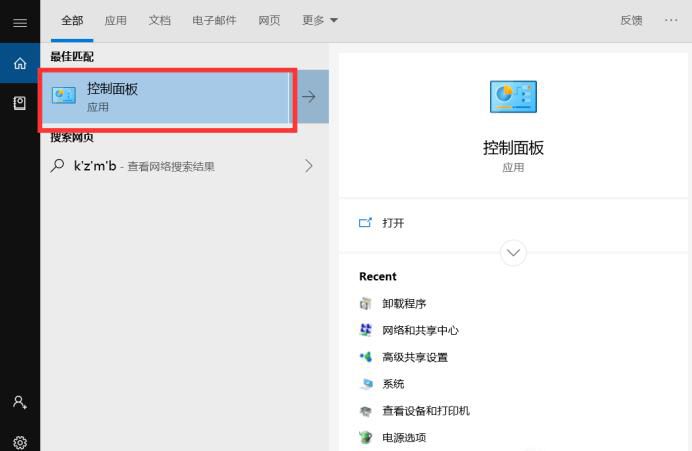Click the large 控制面板 icon in preview pane
This screenshot has width=692, height=451.
[x=513, y=97]
